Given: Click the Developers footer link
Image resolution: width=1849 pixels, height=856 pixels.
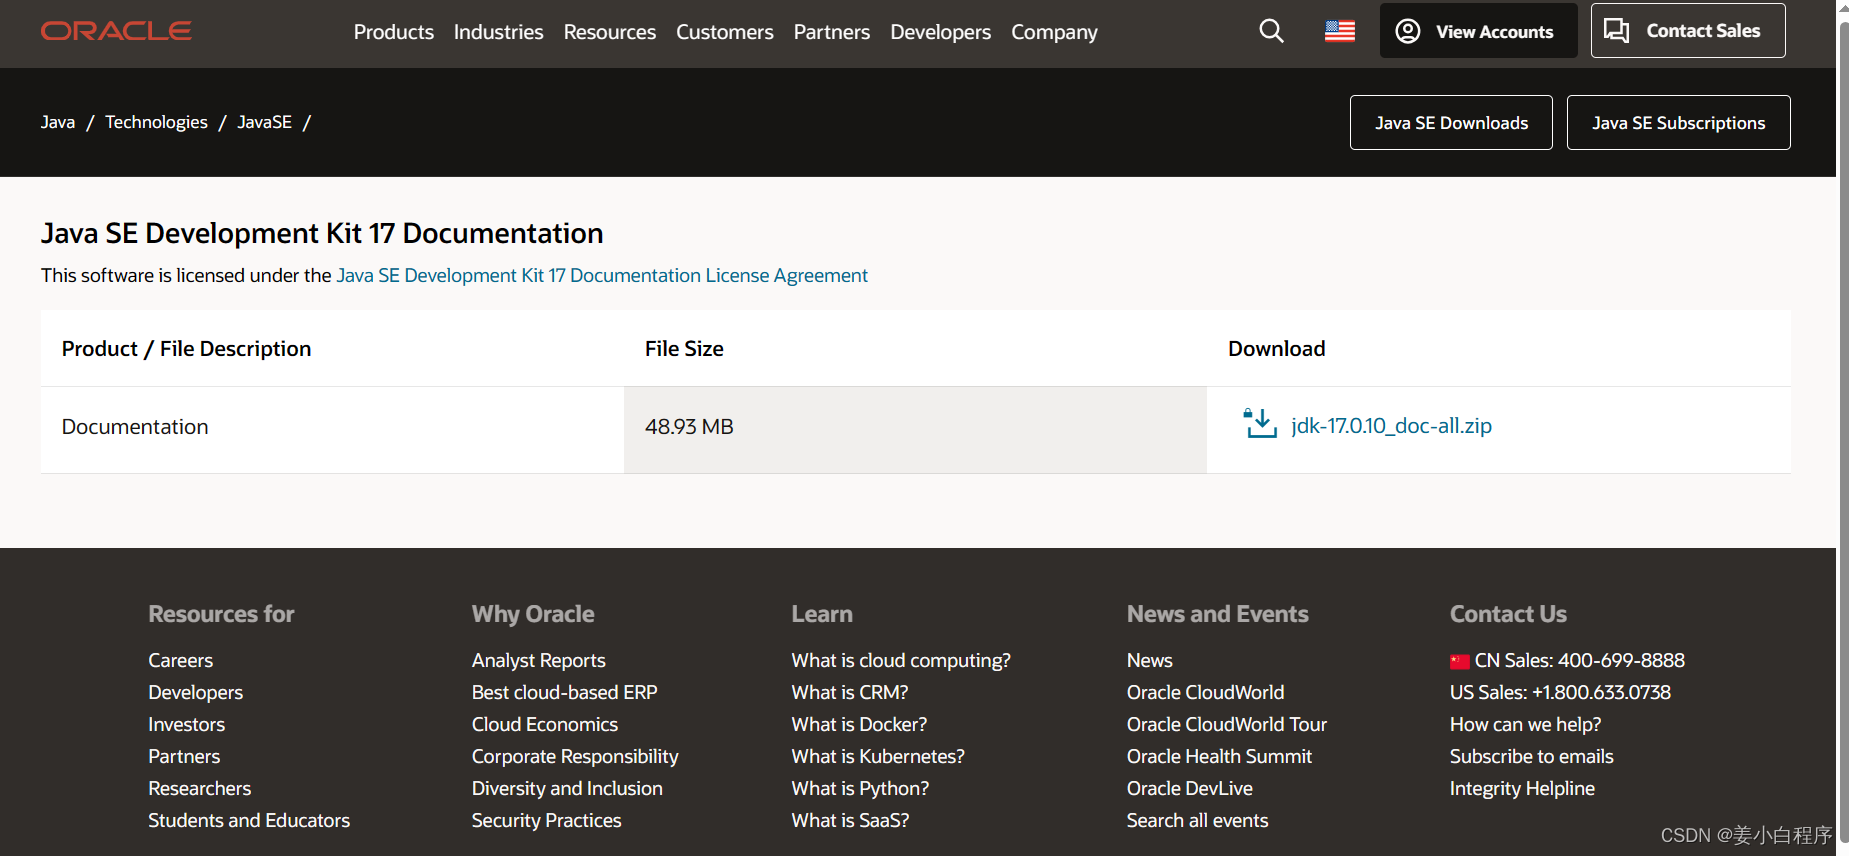Looking at the screenshot, I should click(196, 692).
